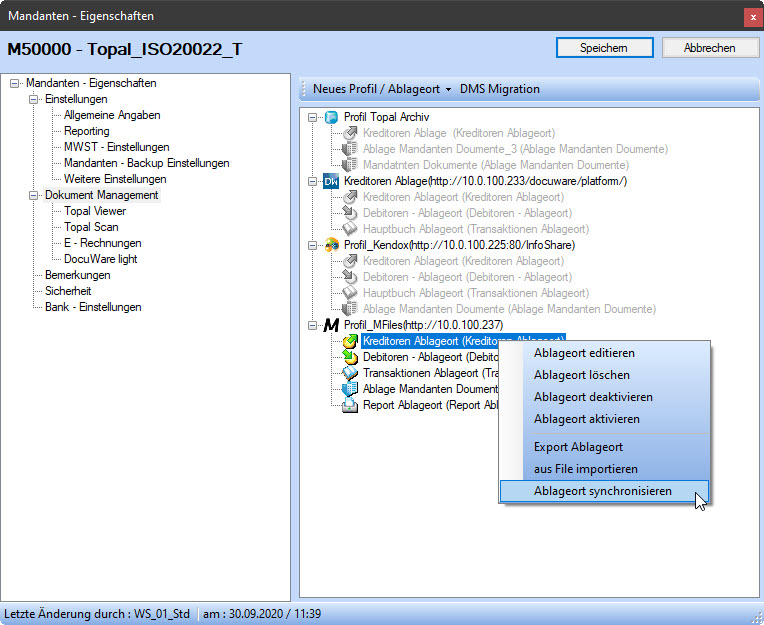This screenshot has height=625, width=764.
Task: Collapse the Dokument Management tree node
Action: pyautogui.click(x=34, y=195)
